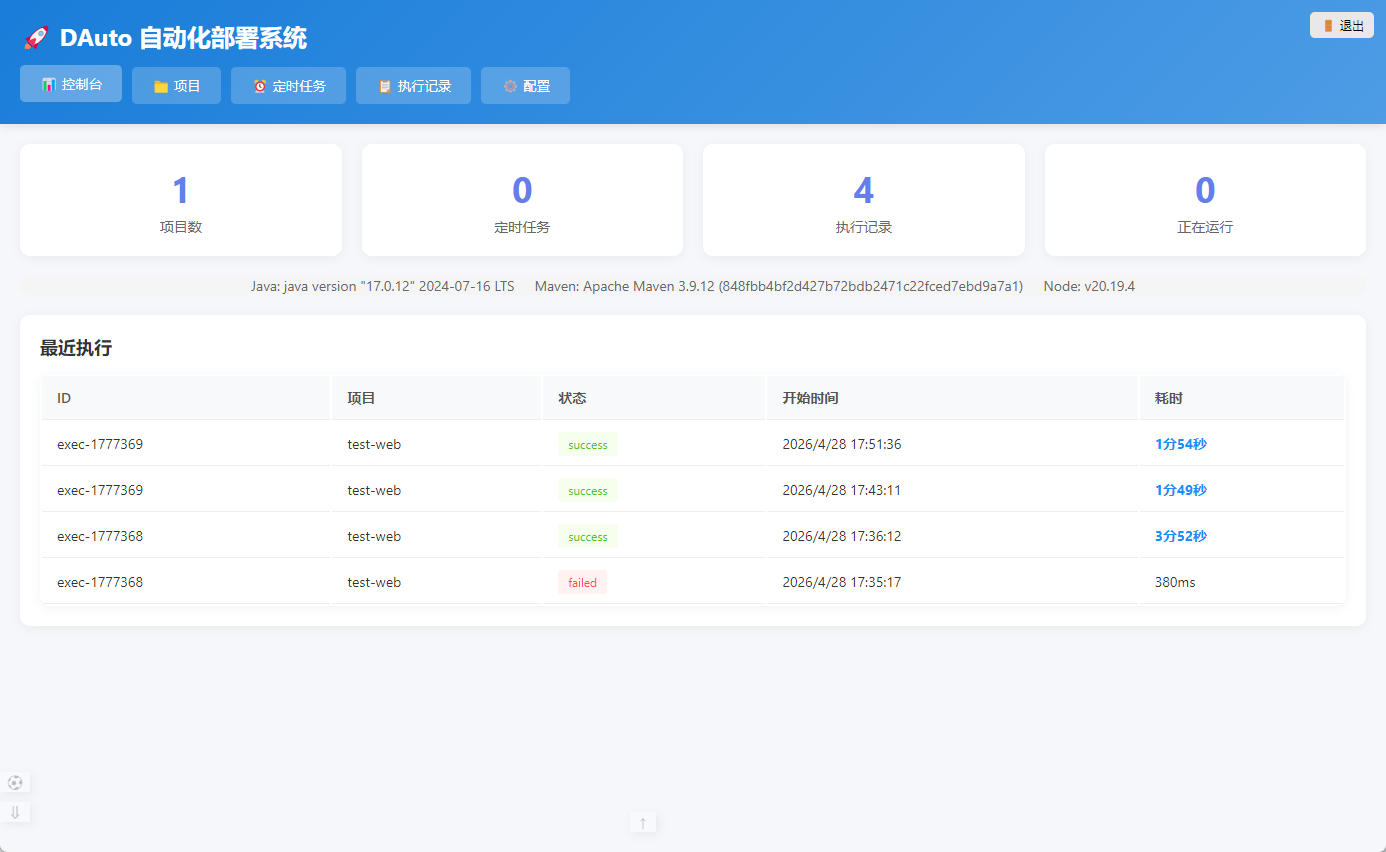Image resolution: width=1386 pixels, height=852 pixels.
Task: Click test-web in the 17:43:11 row
Action: coord(374,490)
